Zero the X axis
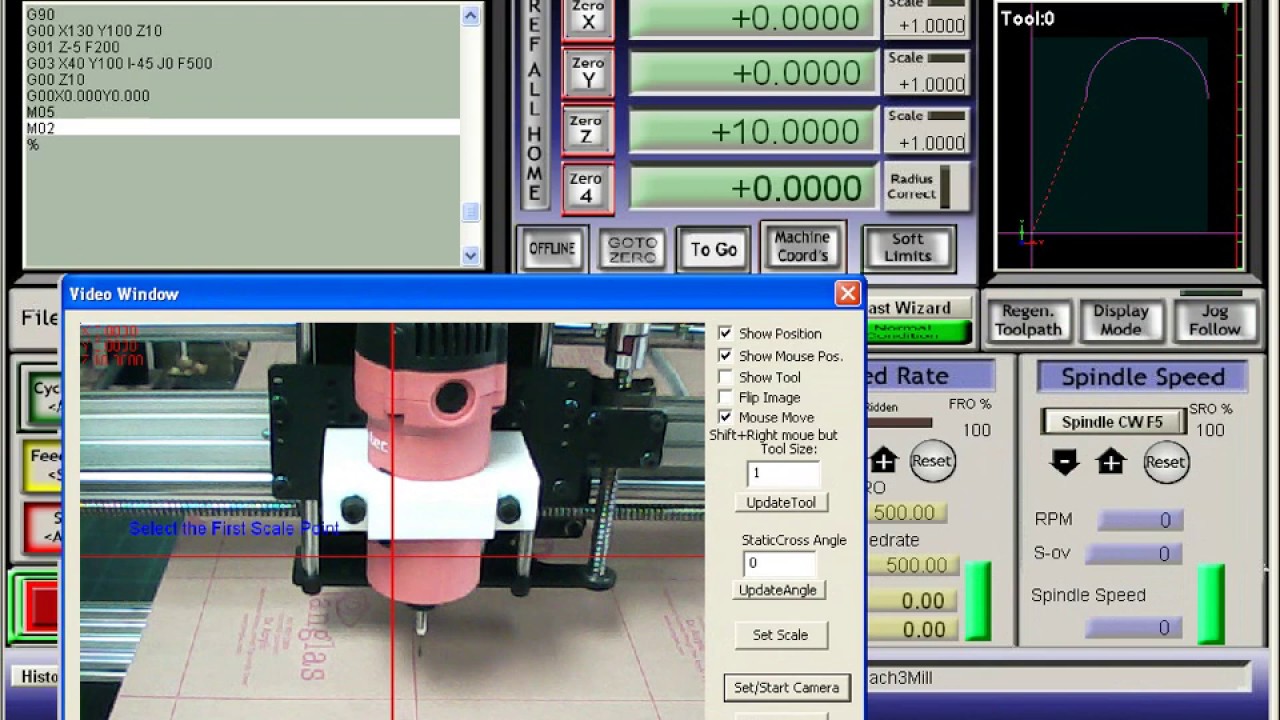The width and height of the screenshot is (1280, 720). (x=588, y=18)
